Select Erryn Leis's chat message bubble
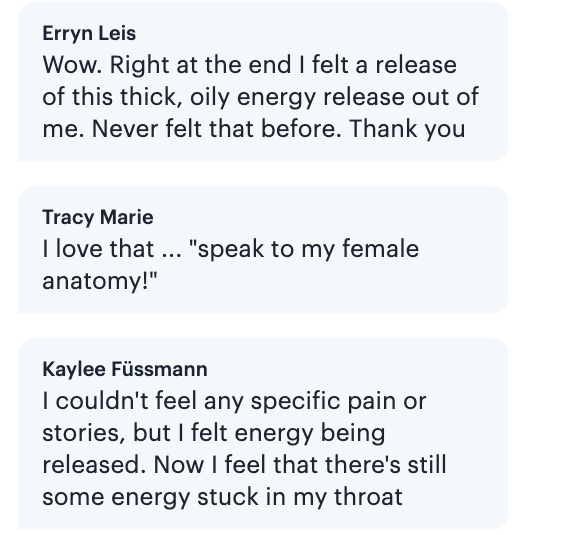This screenshot has width=562, height=535. click(263, 82)
